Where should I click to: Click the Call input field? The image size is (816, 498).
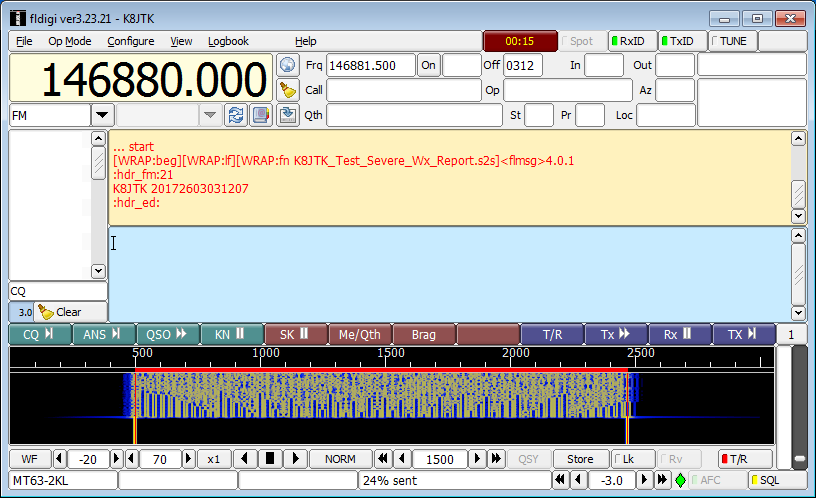pos(404,90)
